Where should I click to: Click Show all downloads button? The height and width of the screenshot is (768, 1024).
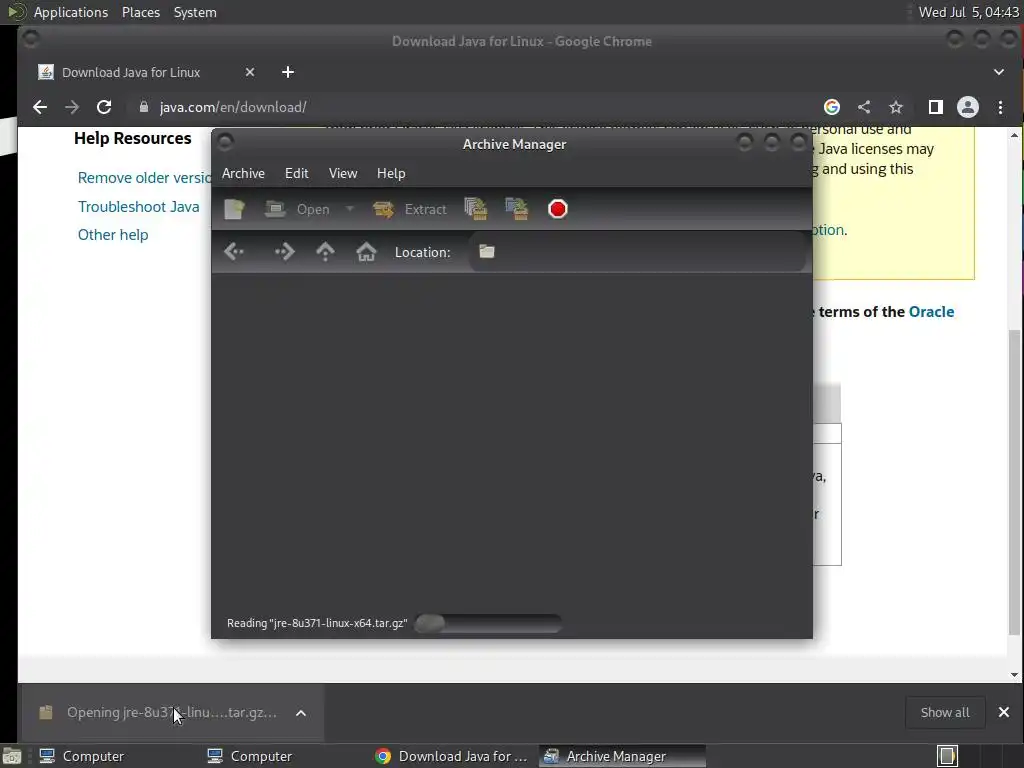click(944, 712)
